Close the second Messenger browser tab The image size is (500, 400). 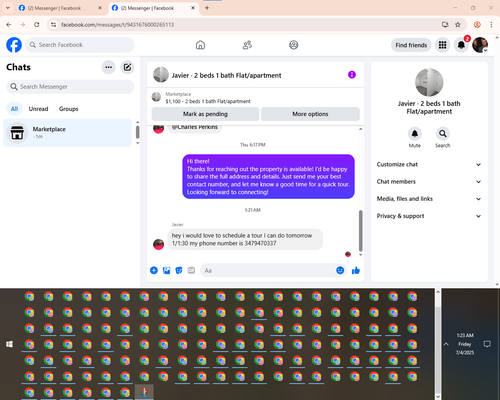coord(193,8)
